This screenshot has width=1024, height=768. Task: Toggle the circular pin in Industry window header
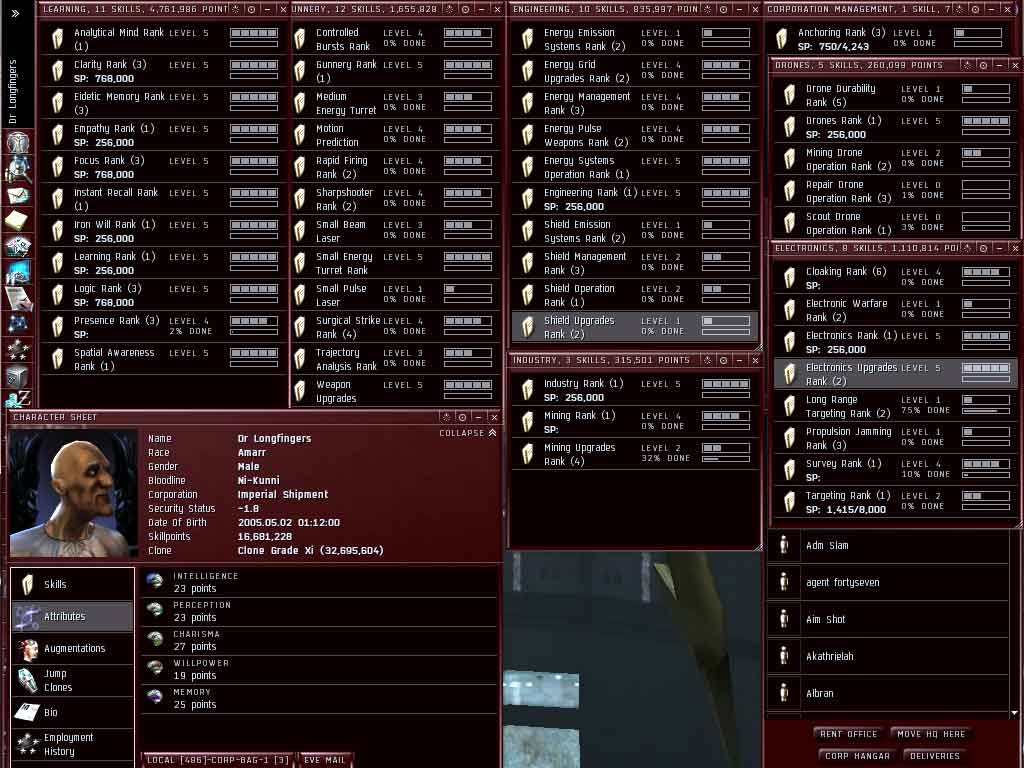723,360
